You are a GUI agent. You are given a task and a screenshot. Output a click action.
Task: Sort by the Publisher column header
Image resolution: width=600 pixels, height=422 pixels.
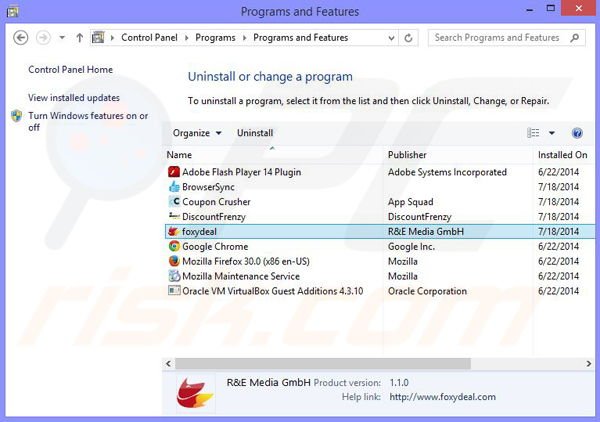[x=407, y=155]
